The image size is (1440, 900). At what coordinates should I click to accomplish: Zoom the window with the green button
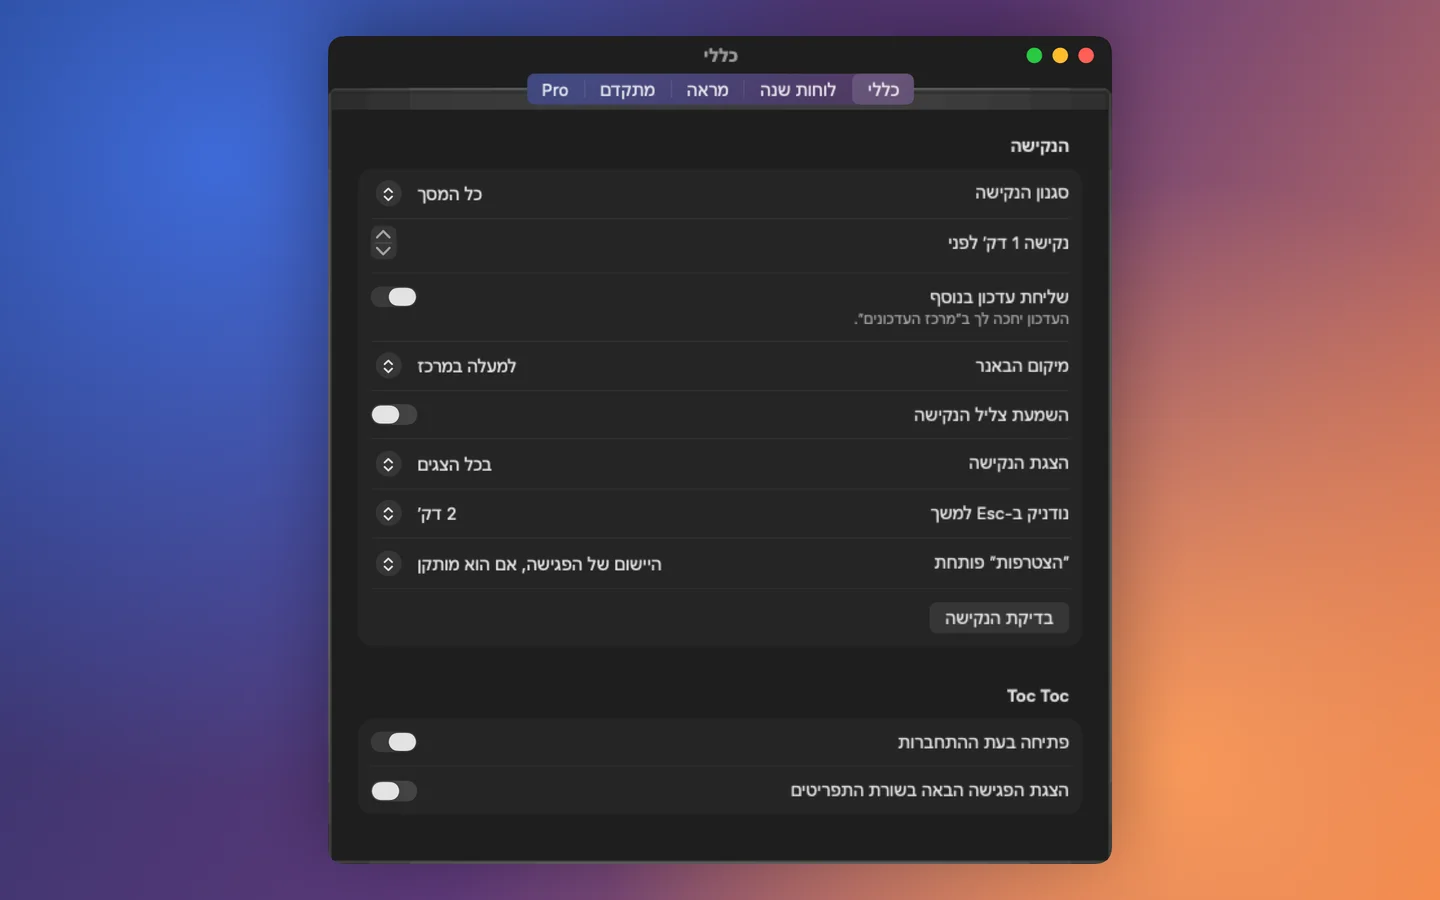pos(1034,55)
